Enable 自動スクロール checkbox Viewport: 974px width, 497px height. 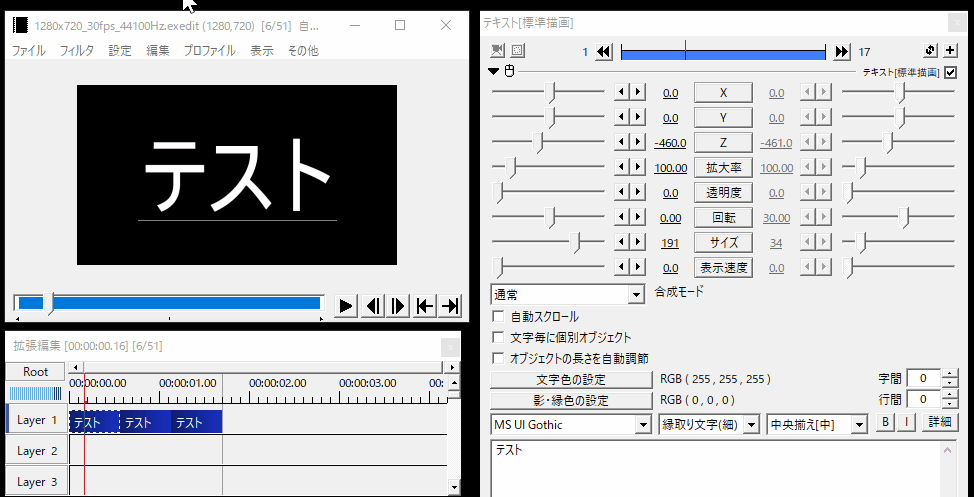pyautogui.click(x=498, y=316)
